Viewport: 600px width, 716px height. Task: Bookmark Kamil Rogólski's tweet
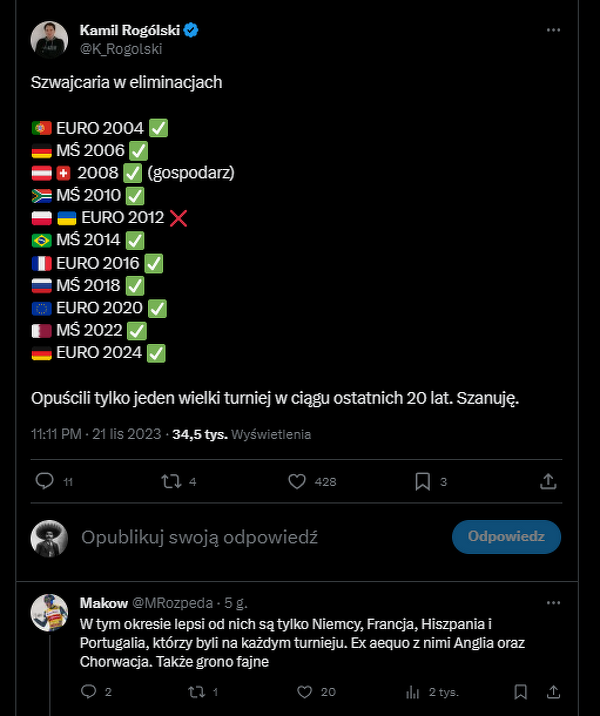(423, 481)
